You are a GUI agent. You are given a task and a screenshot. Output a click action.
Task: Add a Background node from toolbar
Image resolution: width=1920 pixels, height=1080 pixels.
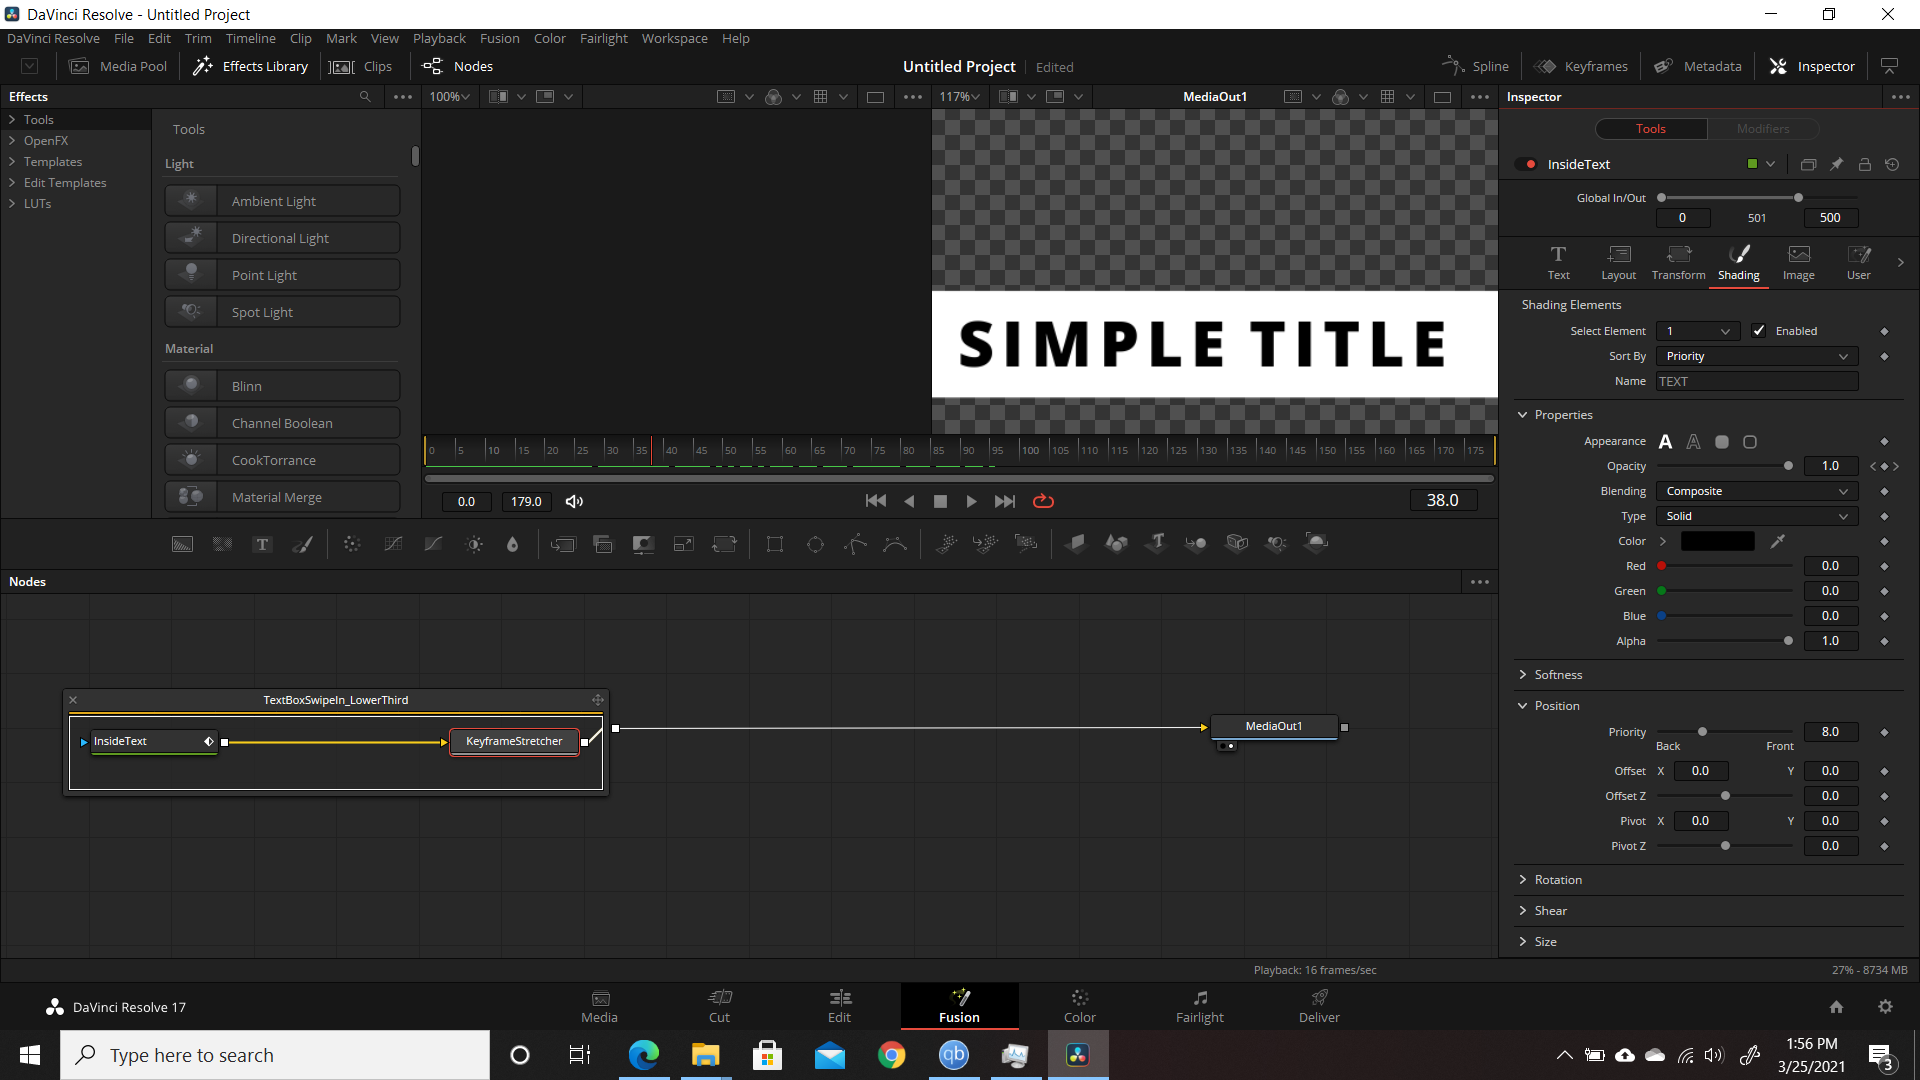[182, 544]
